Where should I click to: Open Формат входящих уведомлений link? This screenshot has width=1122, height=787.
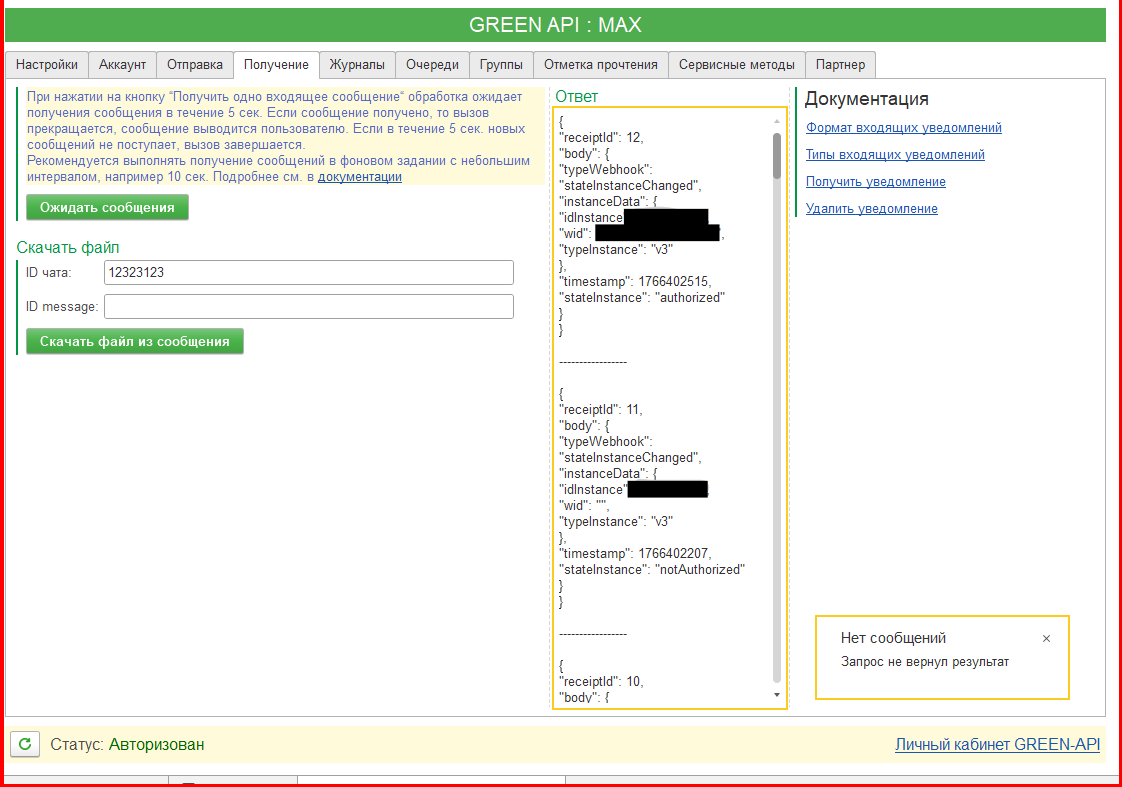point(903,128)
